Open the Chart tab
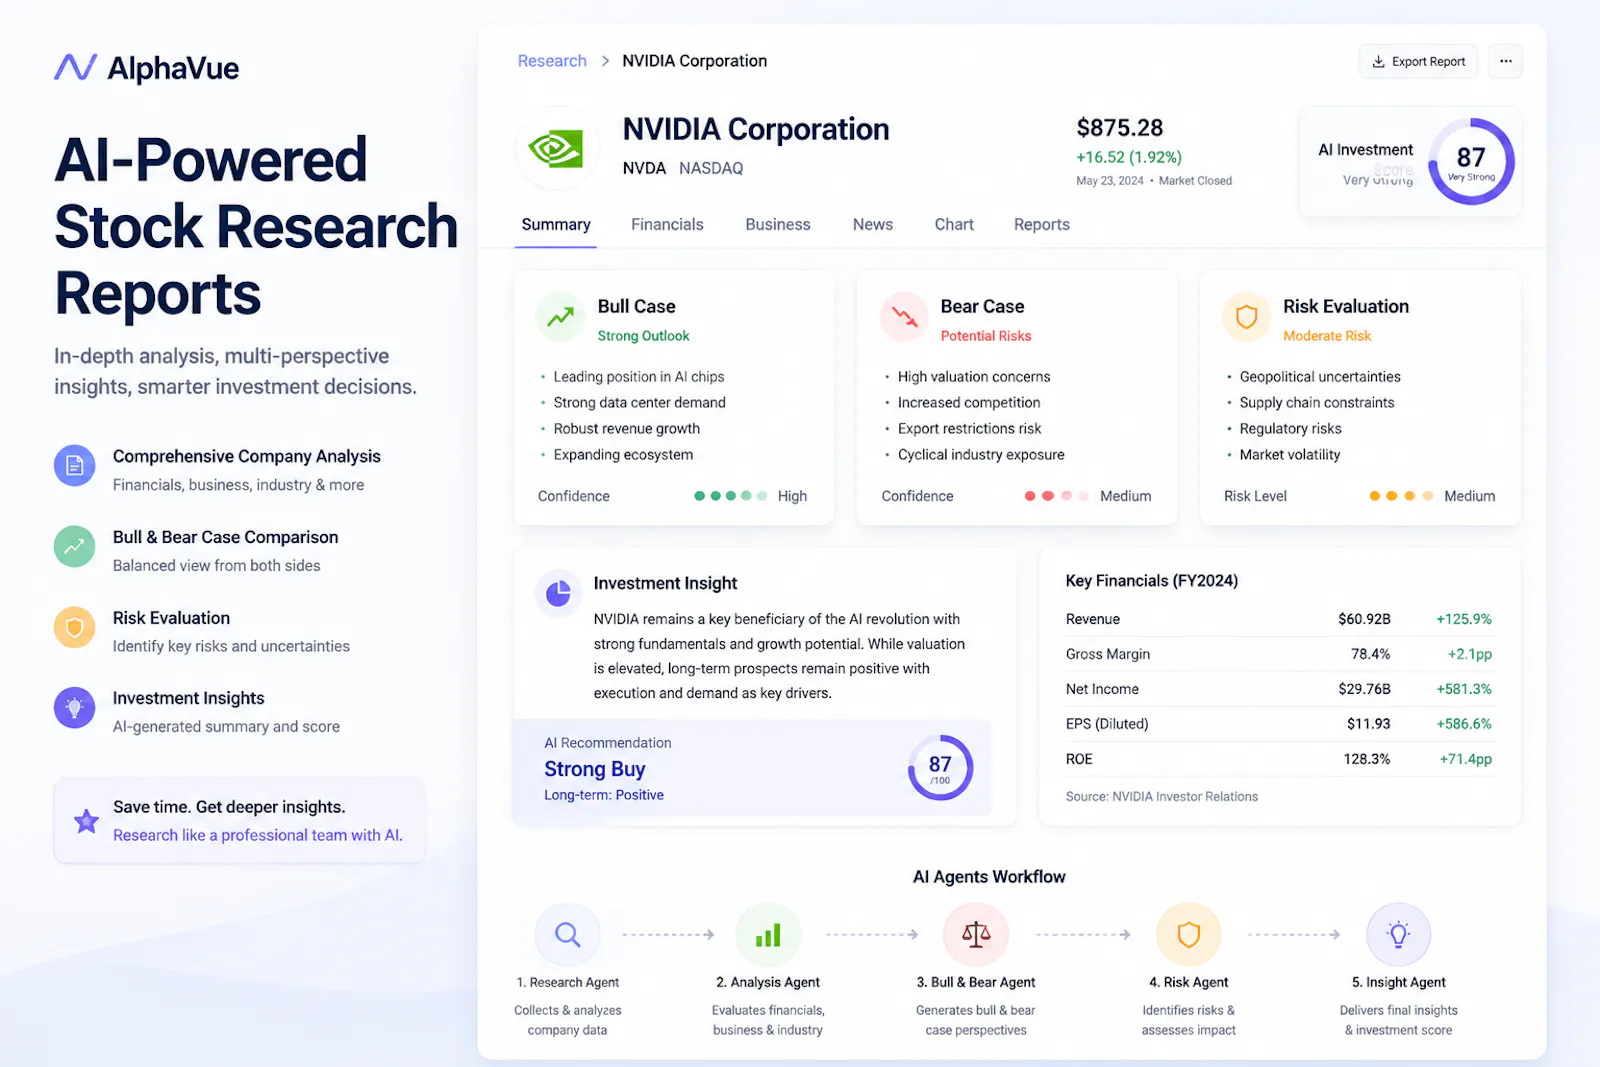This screenshot has height=1067, width=1600. (954, 225)
